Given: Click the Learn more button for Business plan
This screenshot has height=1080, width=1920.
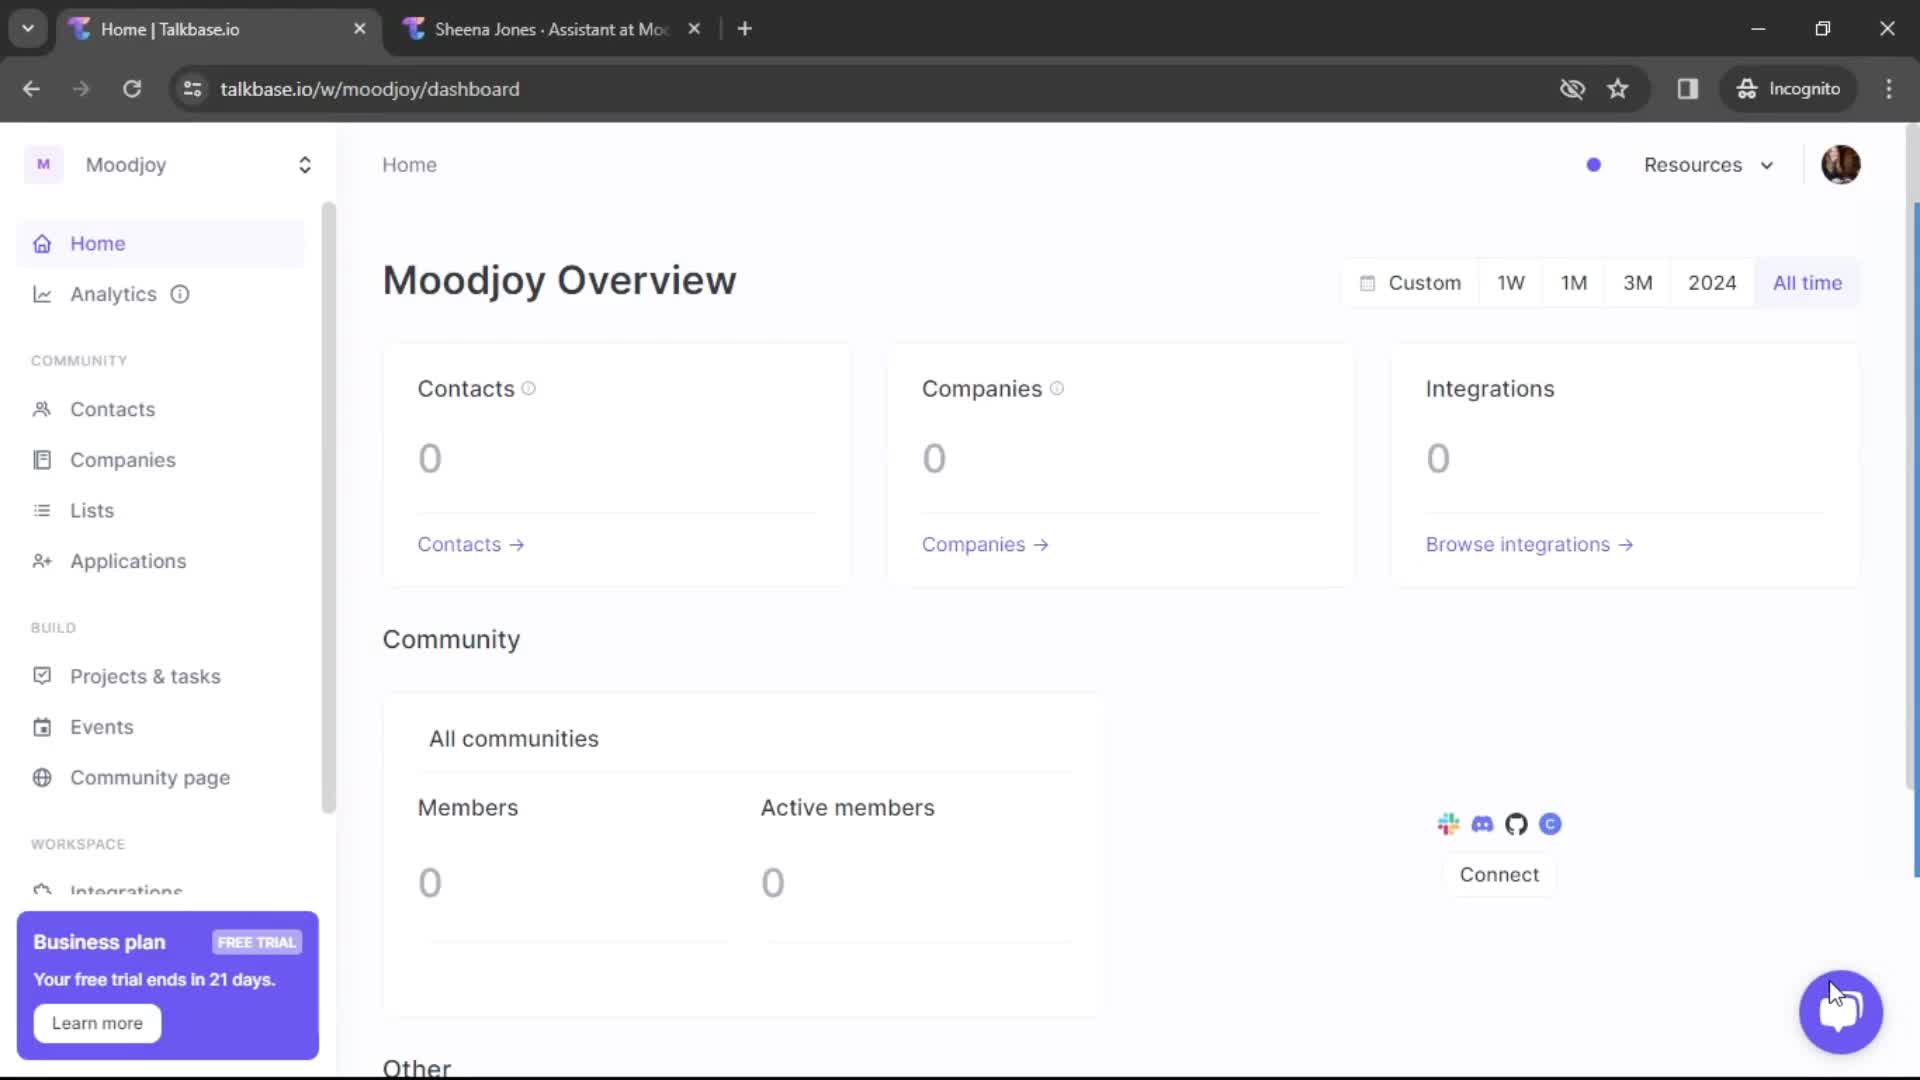Looking at the screenshot, I should click(x=99, y=1022).
